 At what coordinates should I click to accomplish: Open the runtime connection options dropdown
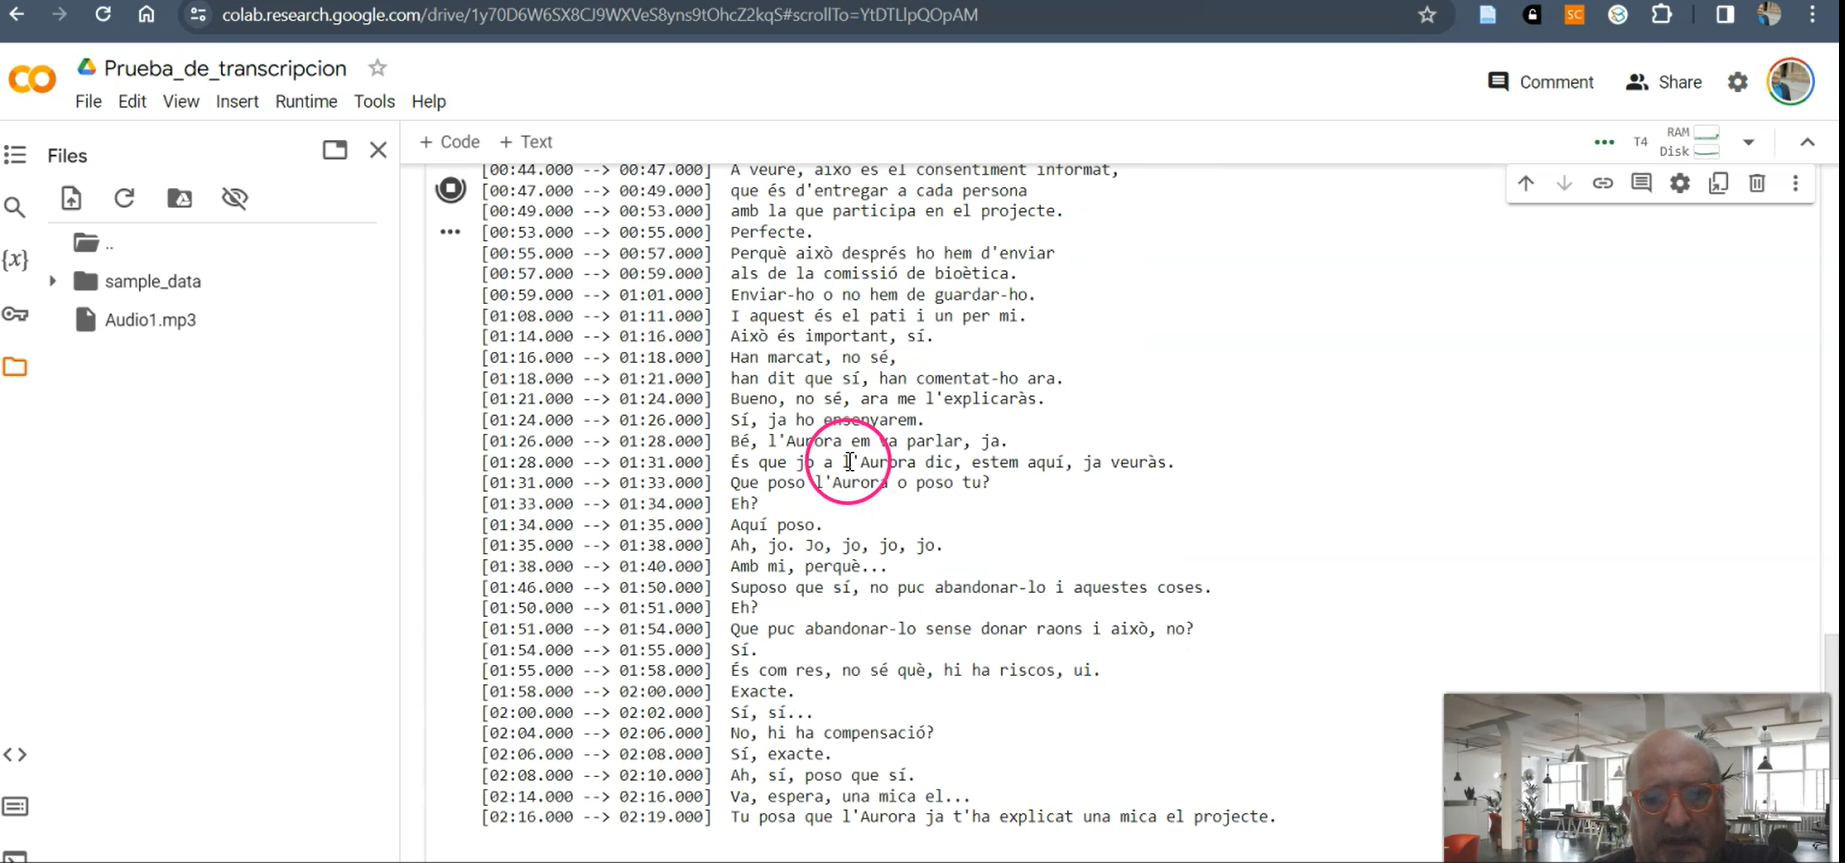pos(1748,142)
